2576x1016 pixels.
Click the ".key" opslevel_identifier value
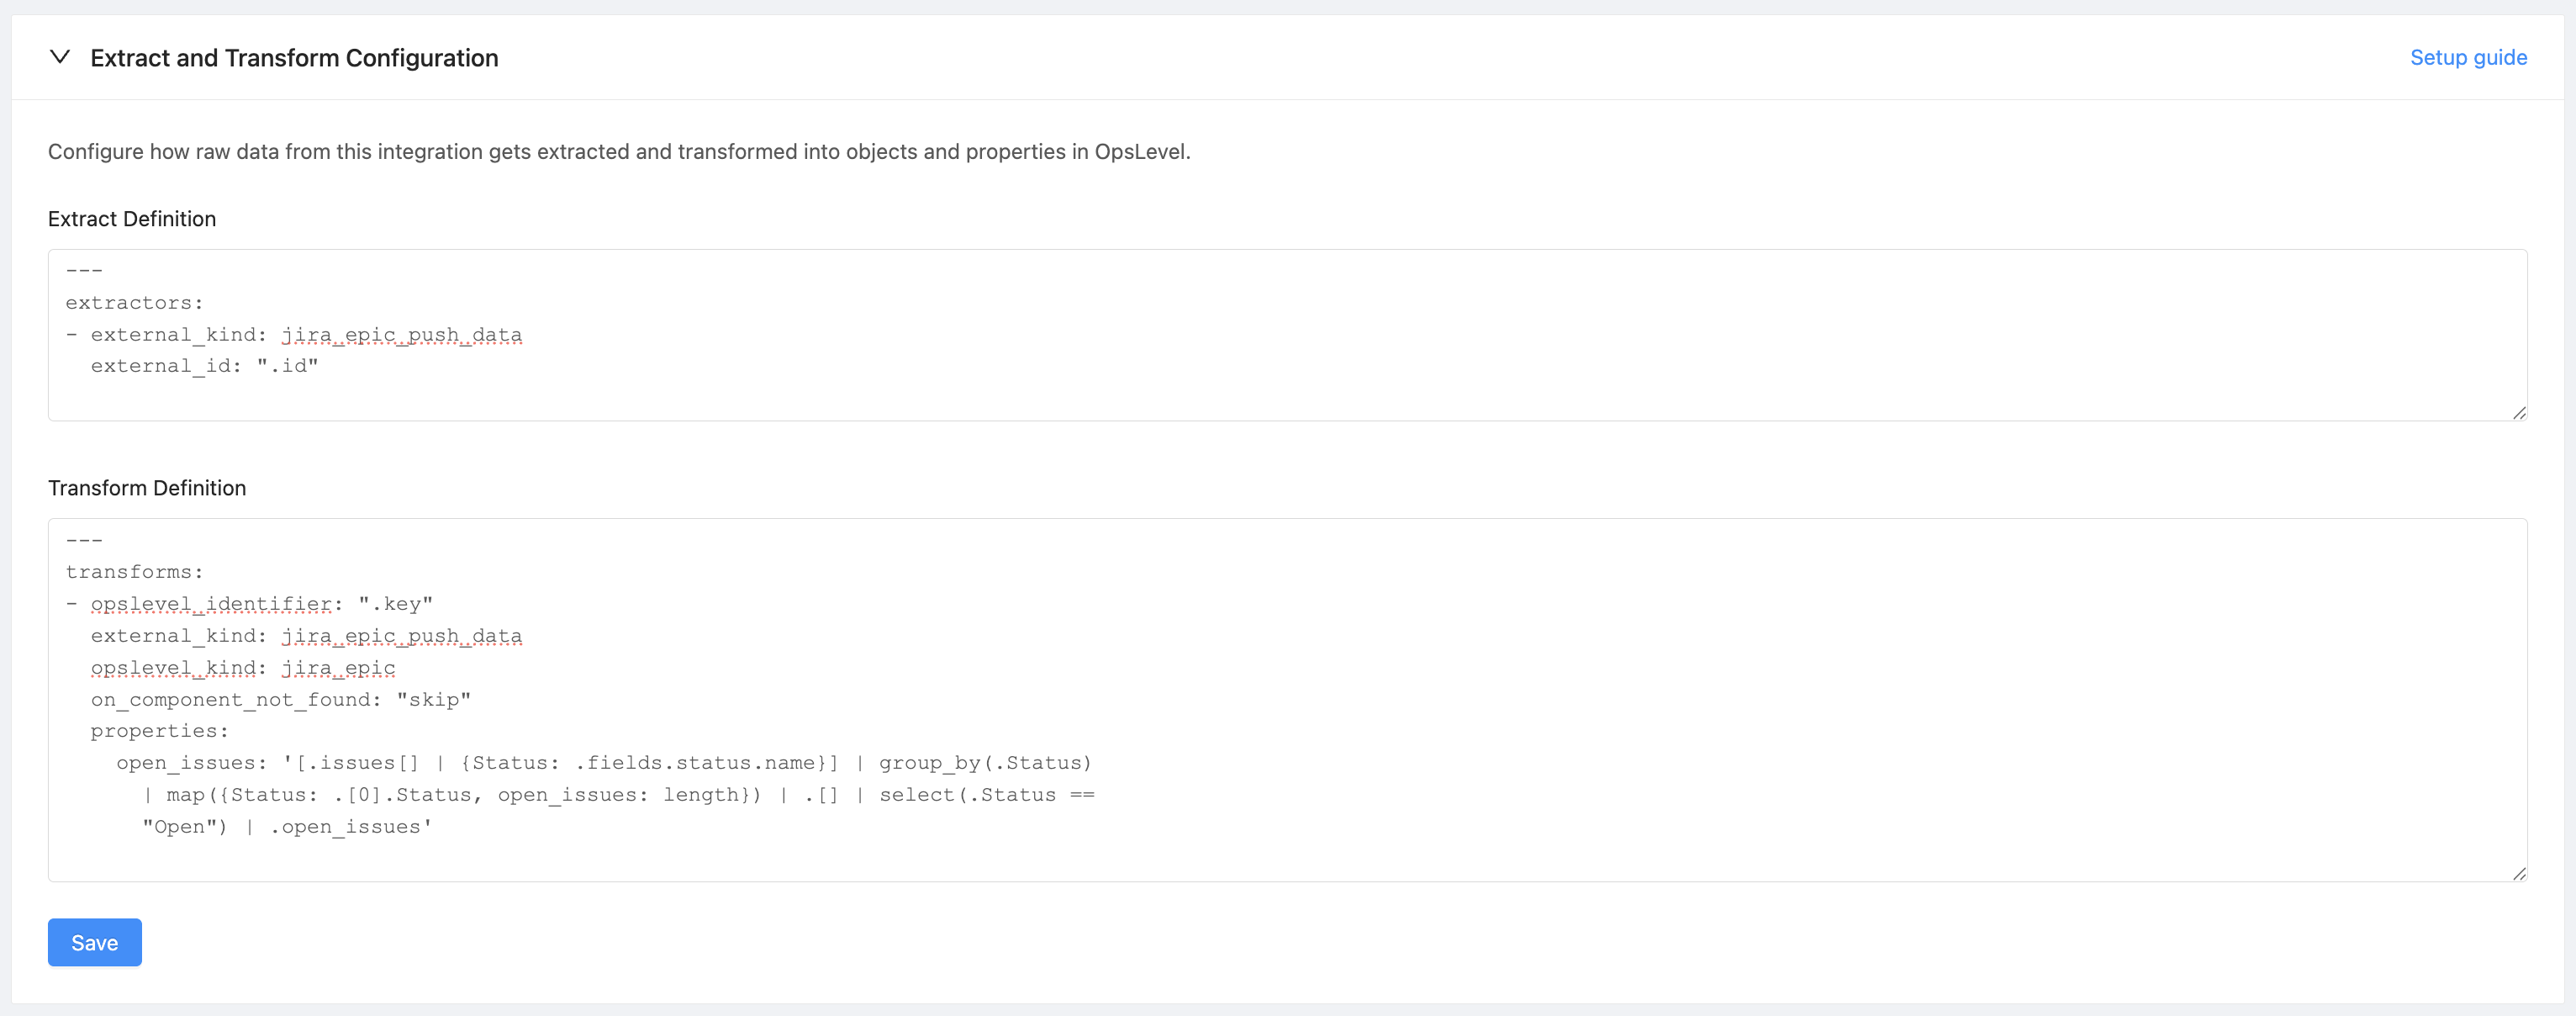[395, 604]
